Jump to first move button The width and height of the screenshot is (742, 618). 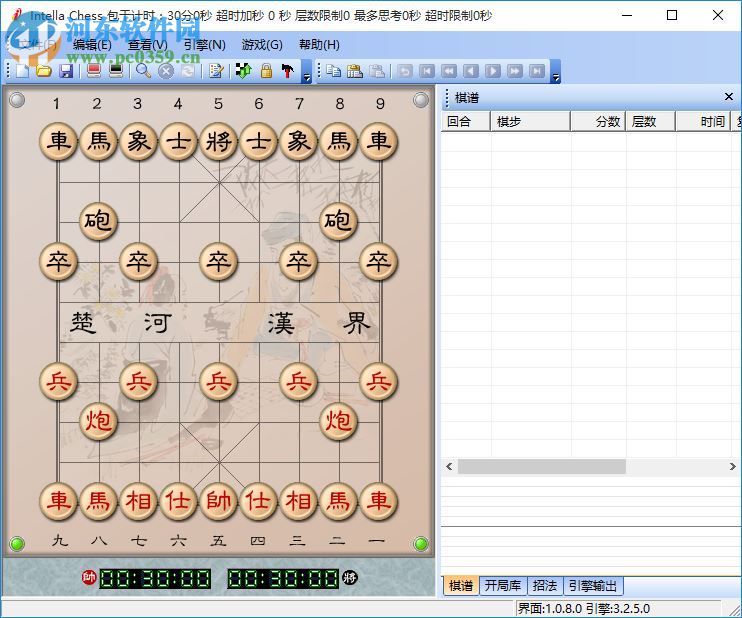[x=427, y=71]
